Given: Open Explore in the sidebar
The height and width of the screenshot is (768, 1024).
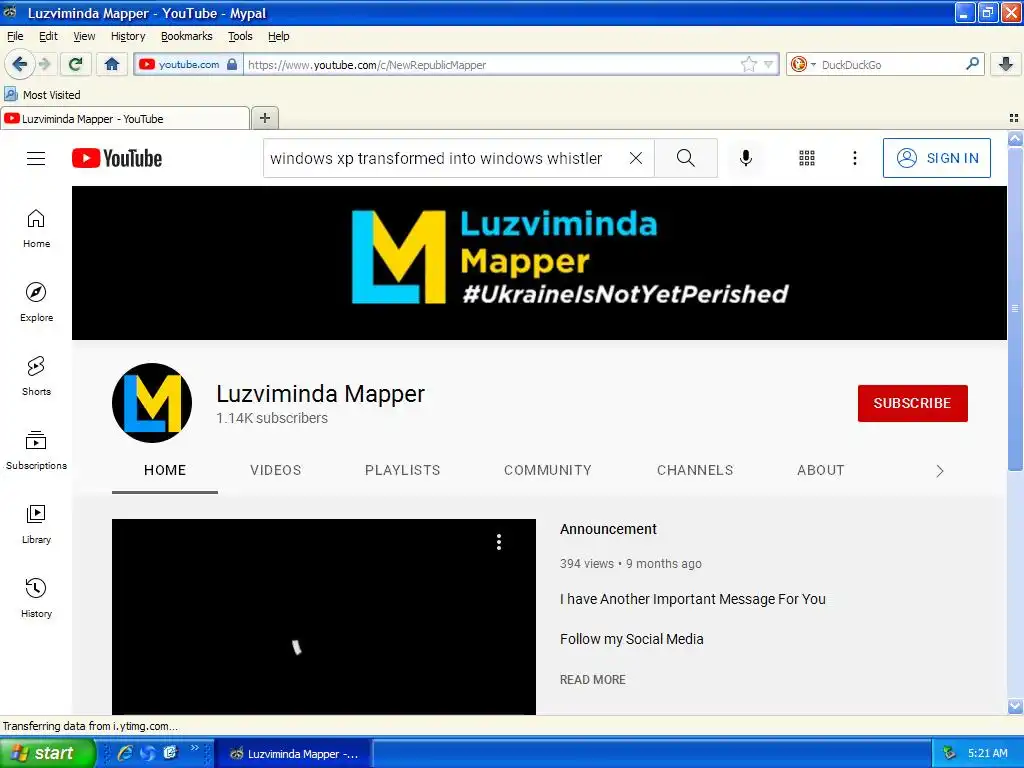Looking at the screenshot, I should (x=37, y=302).
